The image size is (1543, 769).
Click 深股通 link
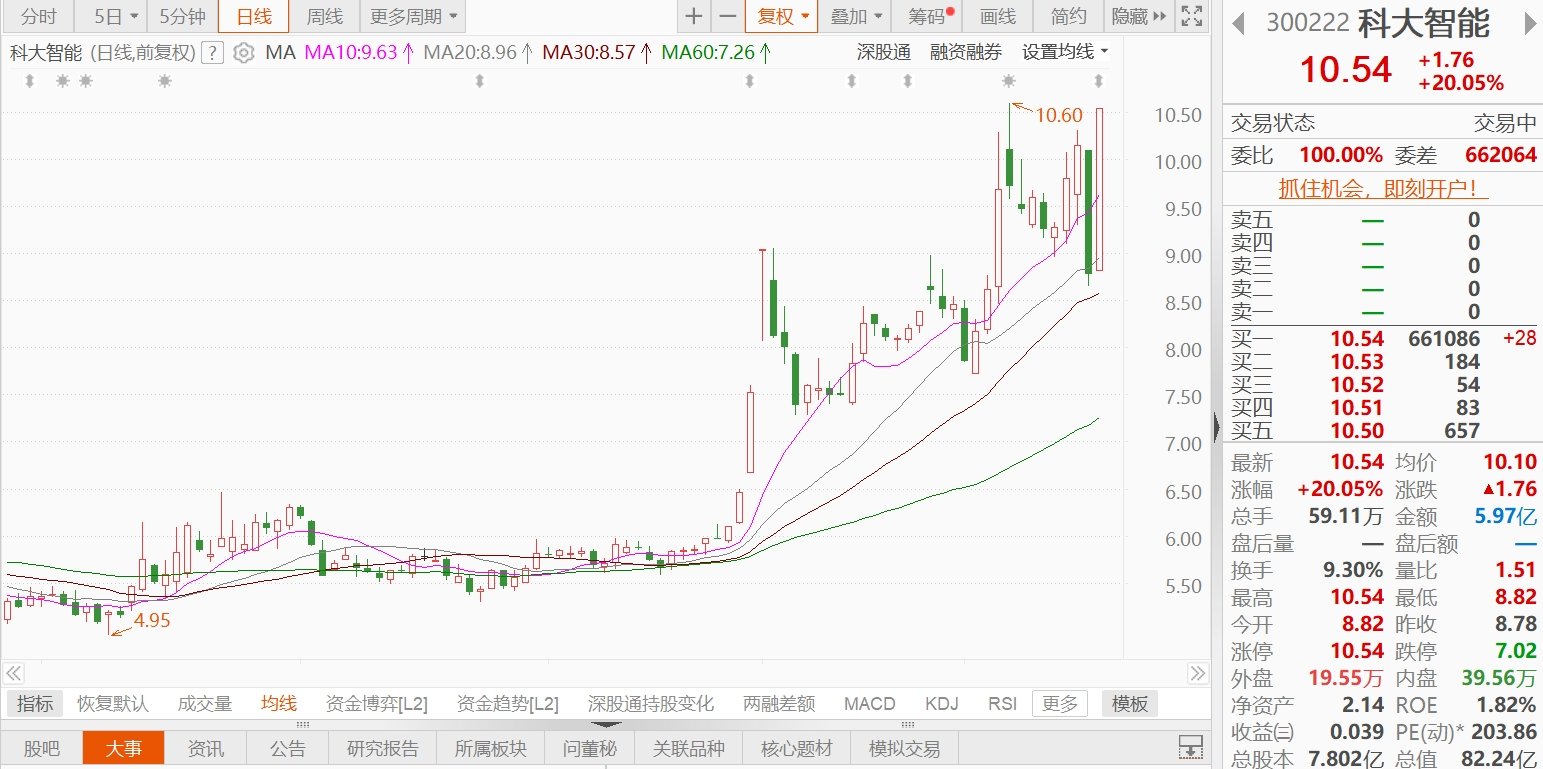[x=884, y=52]
